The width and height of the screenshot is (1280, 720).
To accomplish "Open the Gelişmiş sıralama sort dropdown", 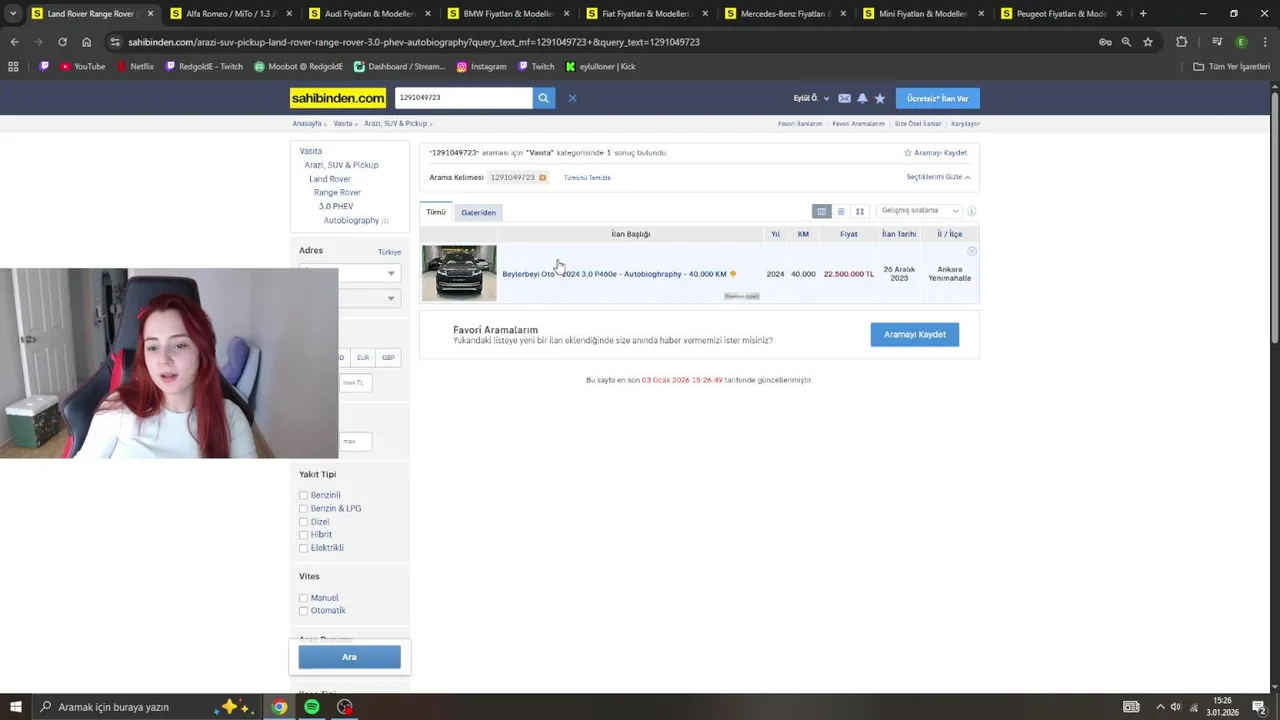I will click(919, 211).
